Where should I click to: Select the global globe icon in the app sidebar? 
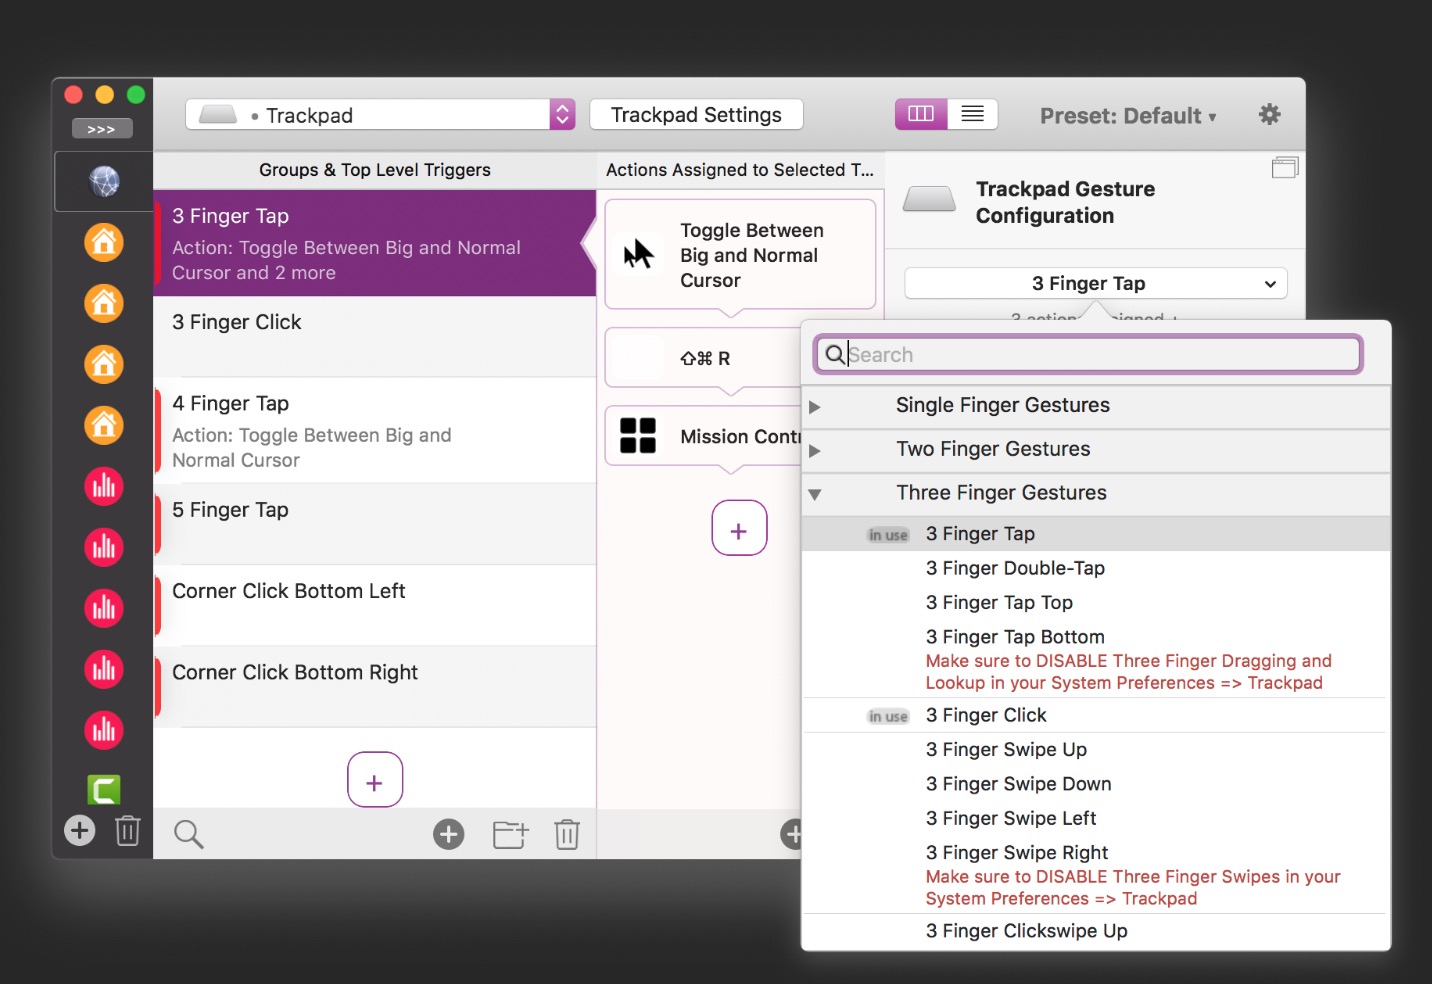[x=104, y=181]
